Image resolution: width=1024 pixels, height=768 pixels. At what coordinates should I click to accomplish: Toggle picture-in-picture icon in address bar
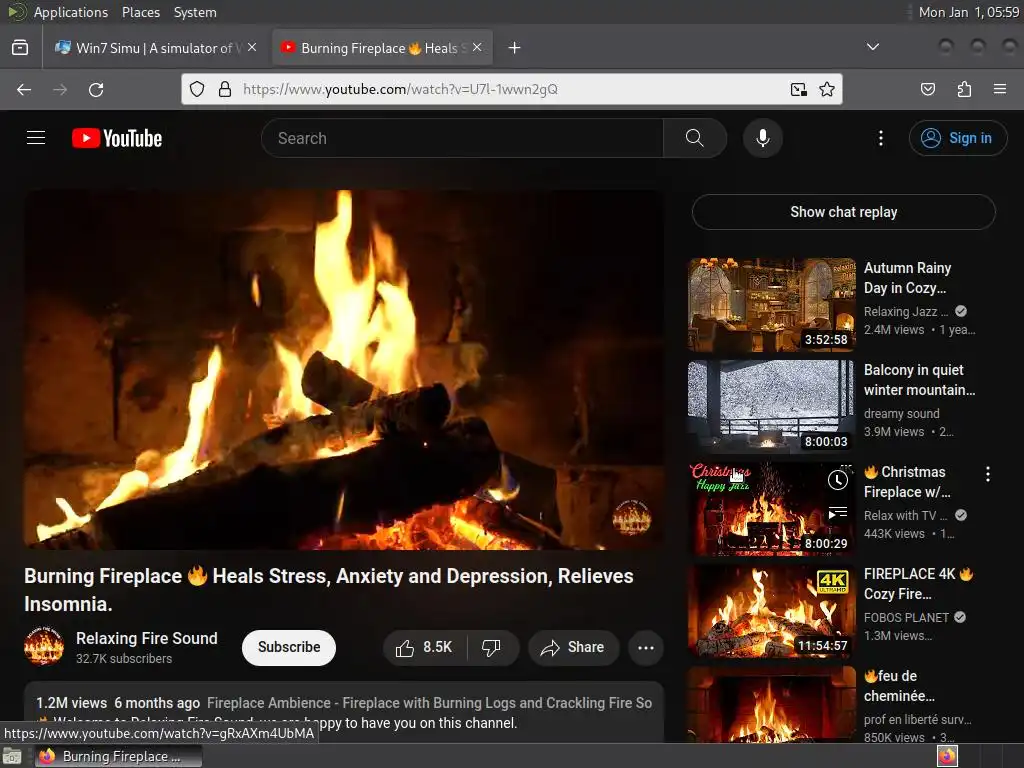(x=799, y=89)
